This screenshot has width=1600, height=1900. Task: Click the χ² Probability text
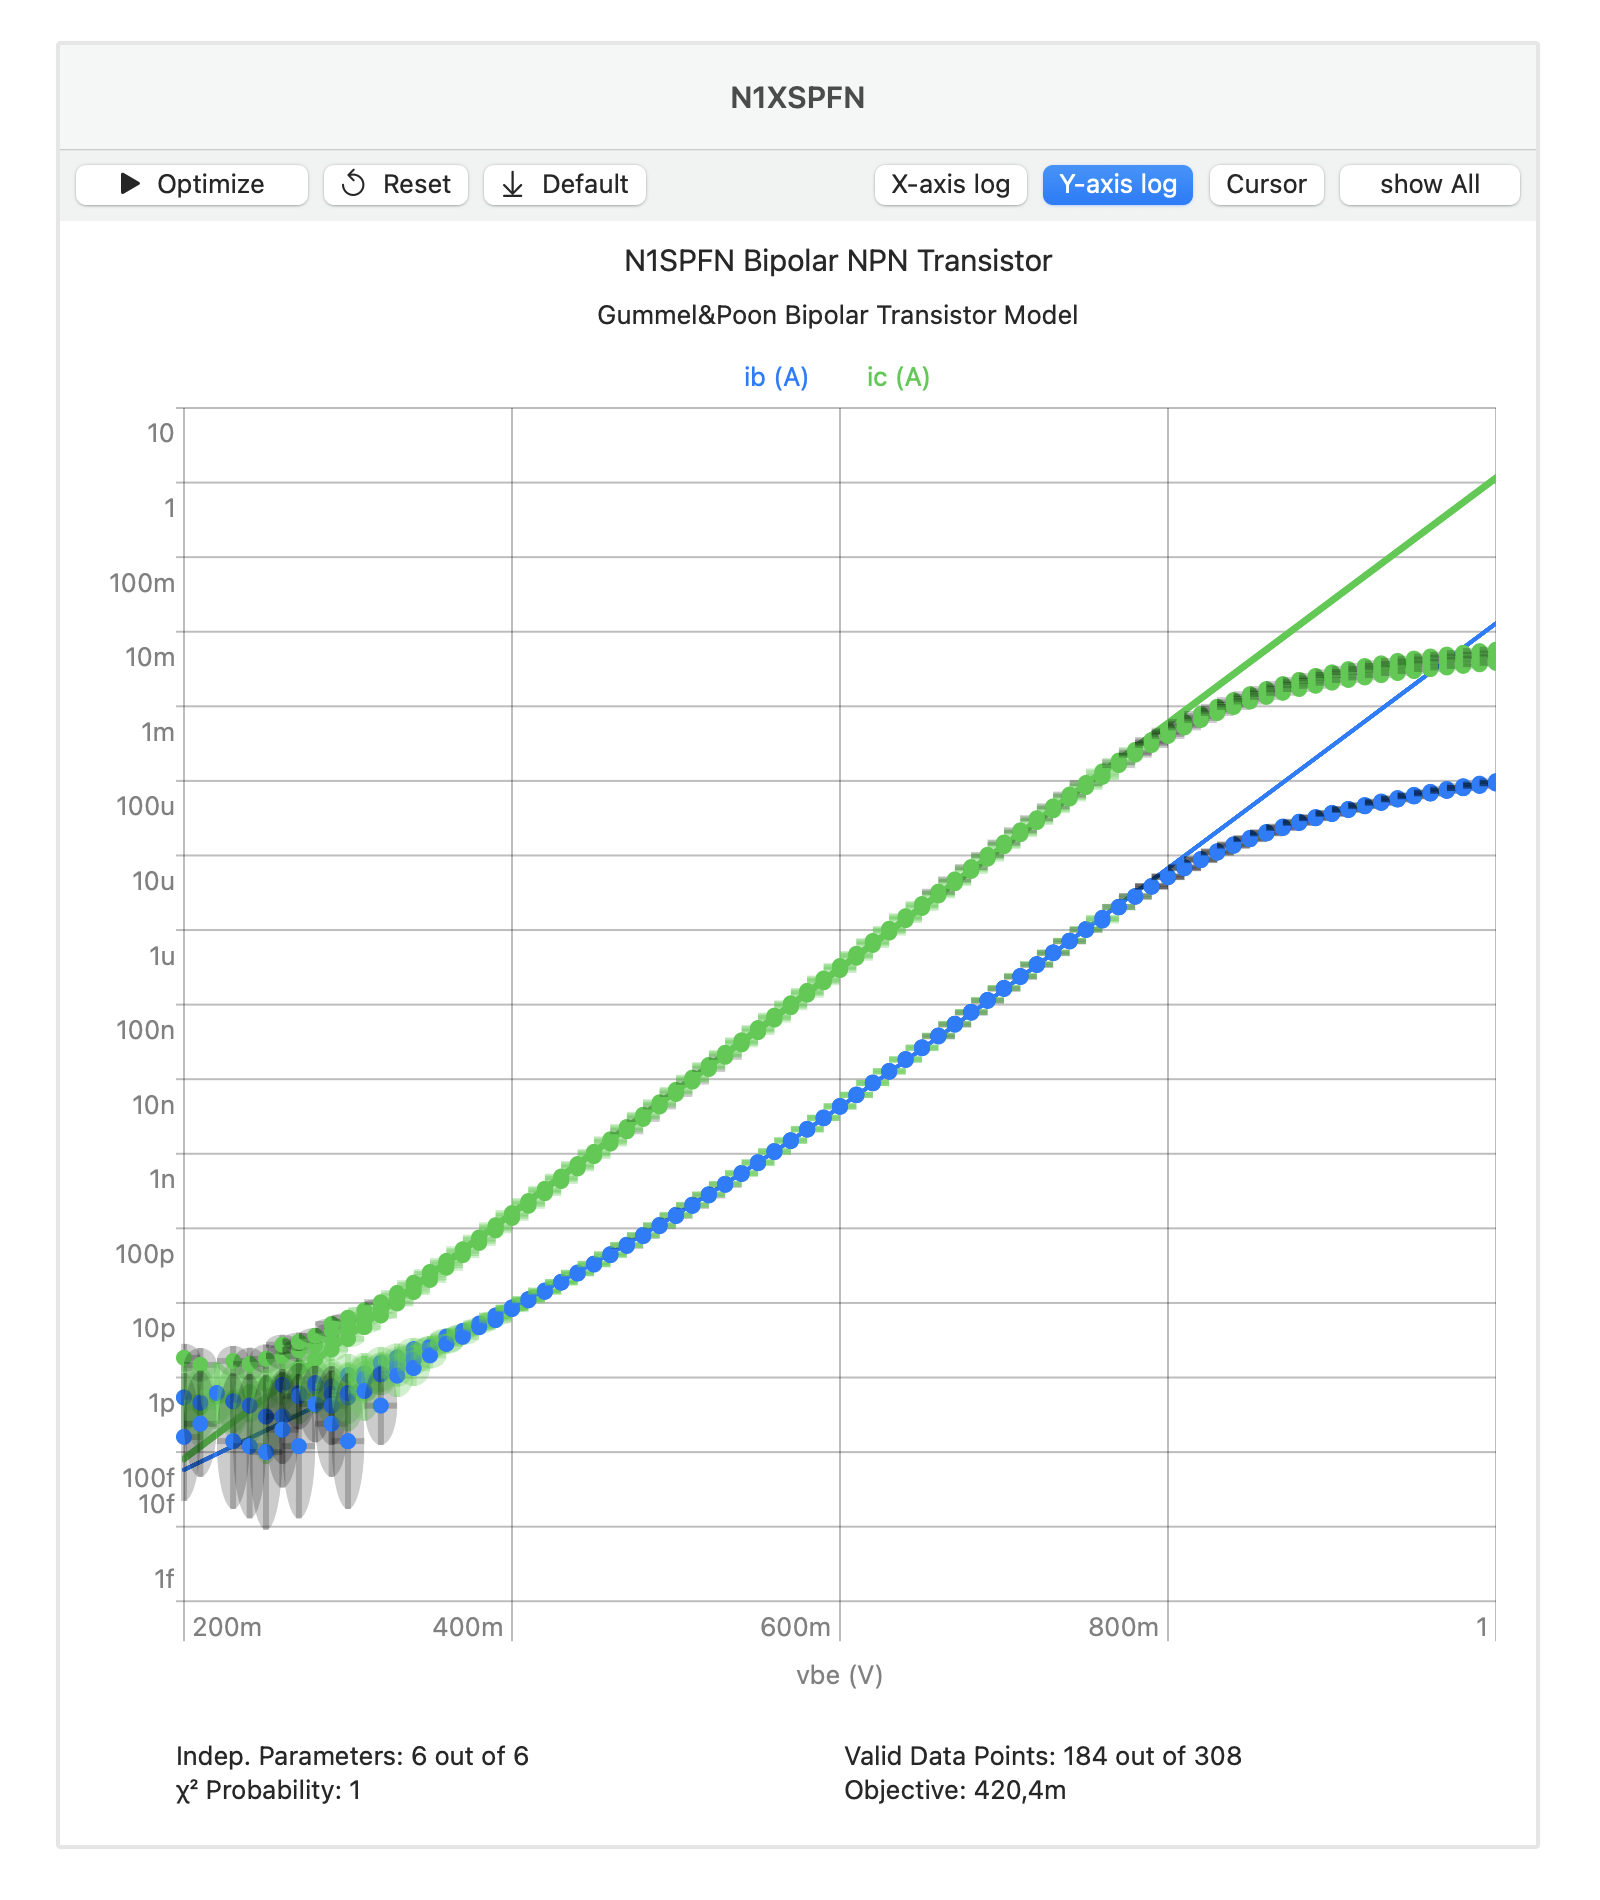pos(268,1790)
